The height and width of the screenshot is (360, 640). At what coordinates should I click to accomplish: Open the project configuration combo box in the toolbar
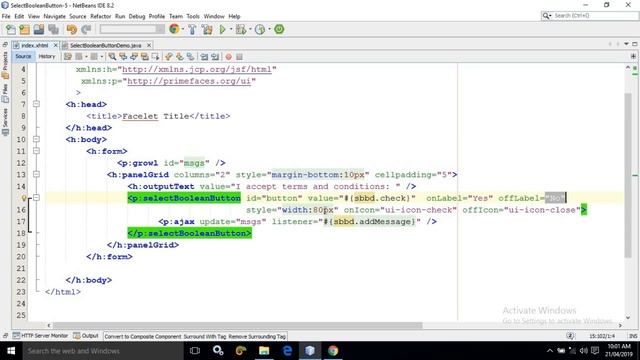pyautogui.click(x=132, y=29)
